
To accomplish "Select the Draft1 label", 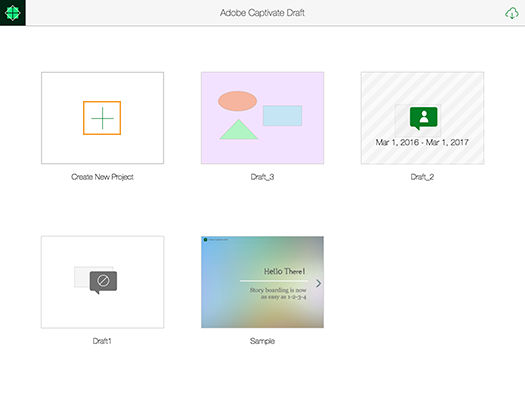I will click(x=102, y=341).
